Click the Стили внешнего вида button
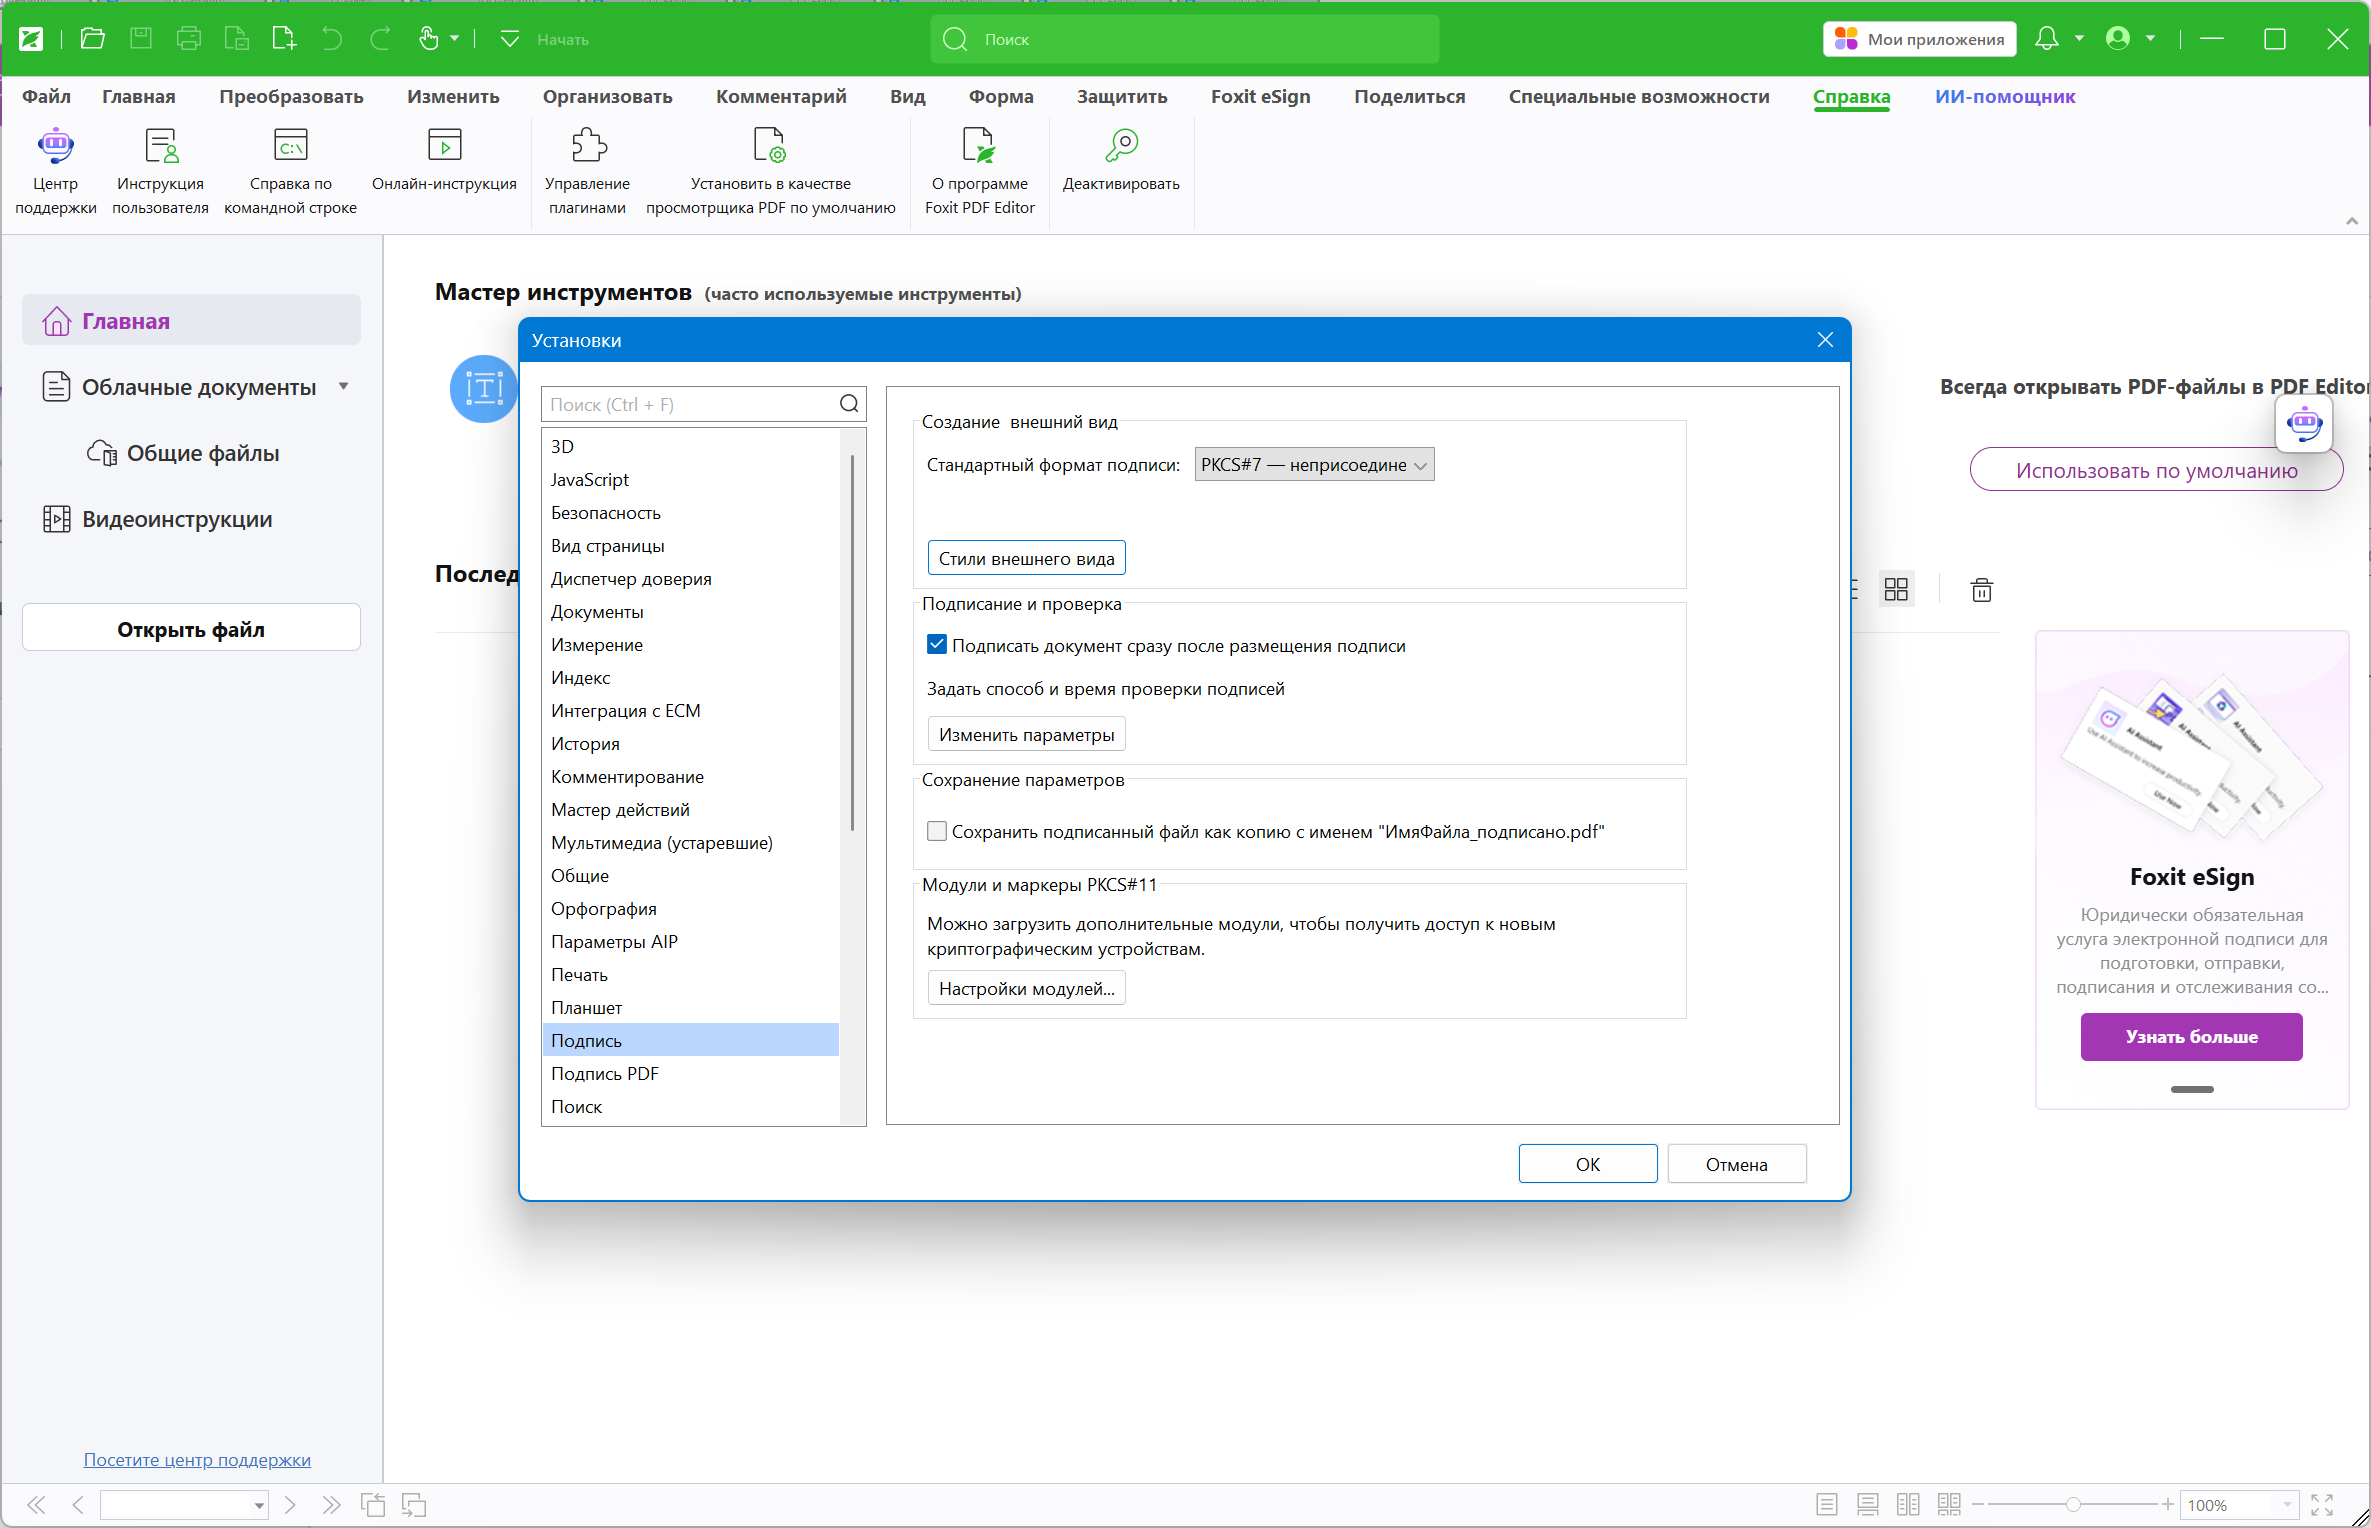The width and height of the screenshot is (2371, 1528). [1026, 559]
